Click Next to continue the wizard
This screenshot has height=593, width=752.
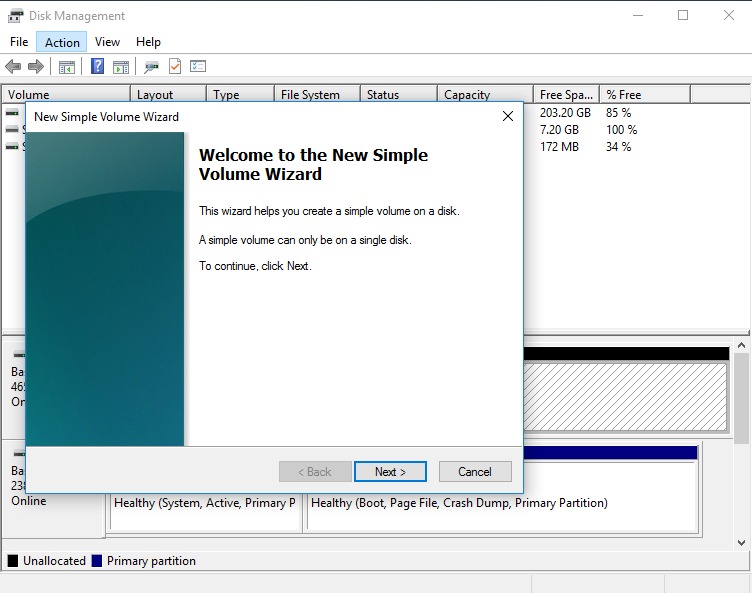[390, 472]
